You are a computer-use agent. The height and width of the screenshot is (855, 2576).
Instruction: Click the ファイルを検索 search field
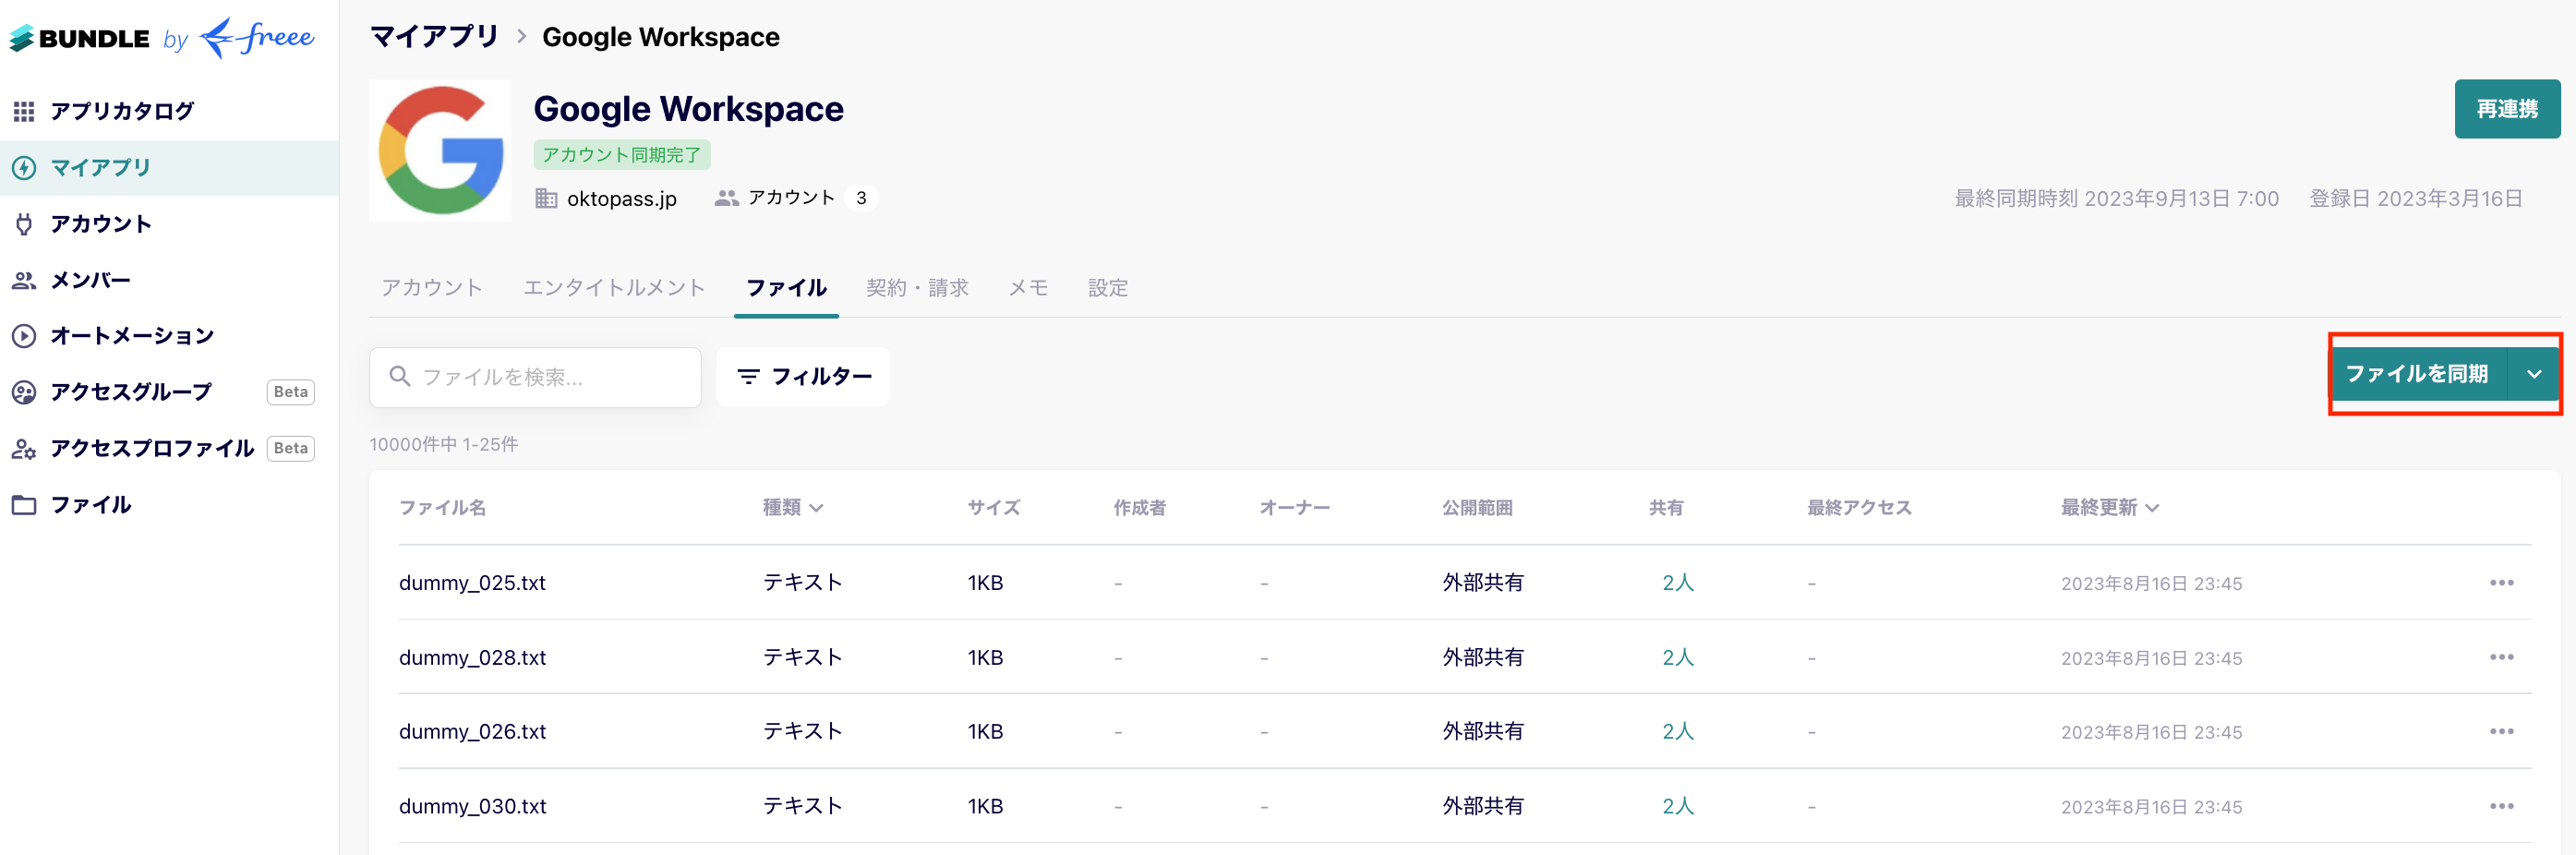pos(535,377)
